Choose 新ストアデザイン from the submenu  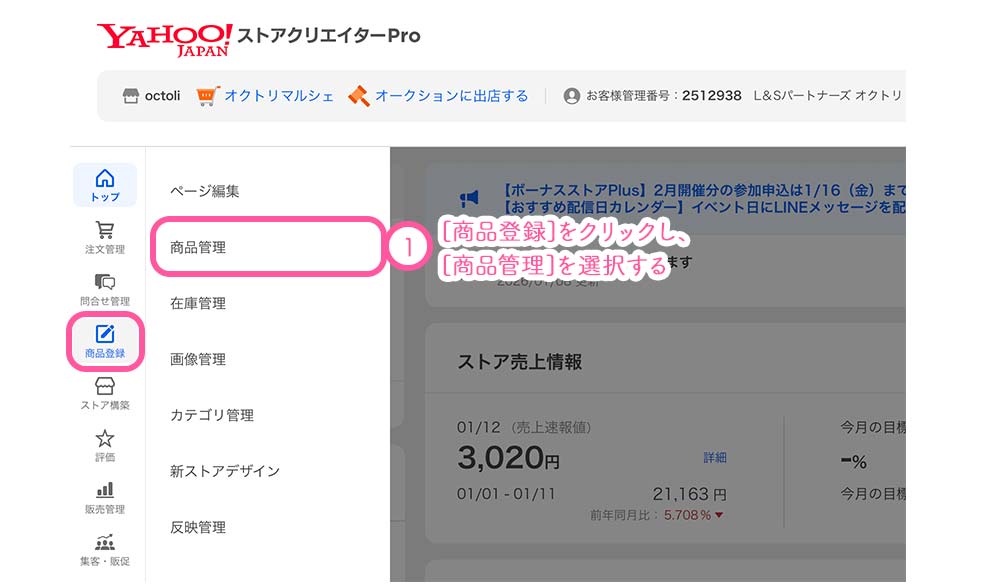[225, 471]
